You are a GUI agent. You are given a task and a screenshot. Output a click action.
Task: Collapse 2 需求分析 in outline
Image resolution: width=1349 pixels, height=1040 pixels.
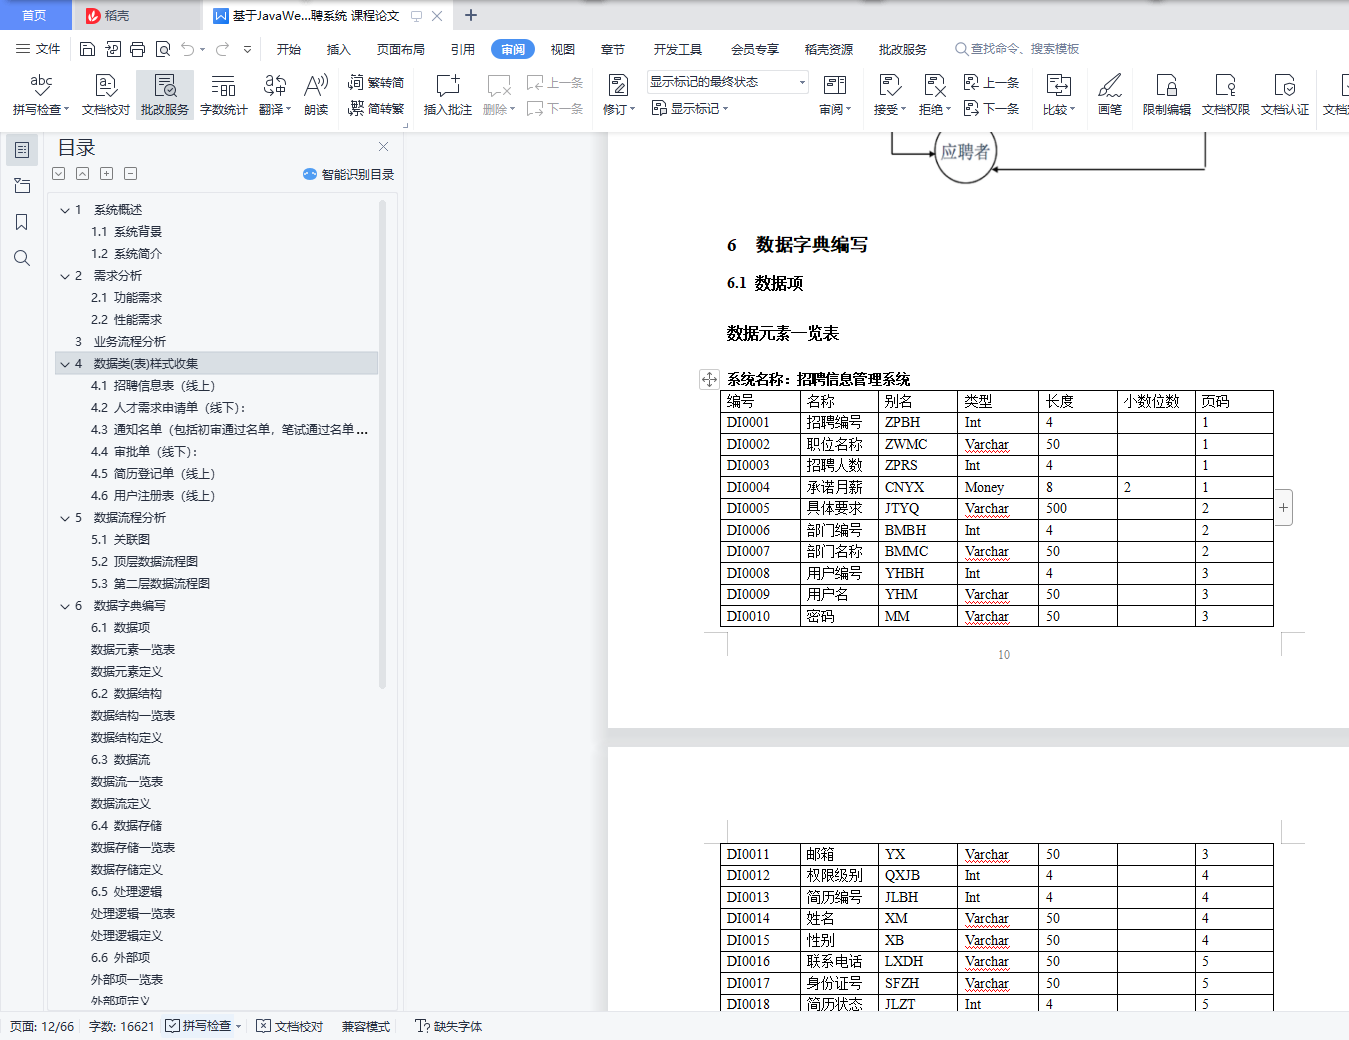(65, 276)
